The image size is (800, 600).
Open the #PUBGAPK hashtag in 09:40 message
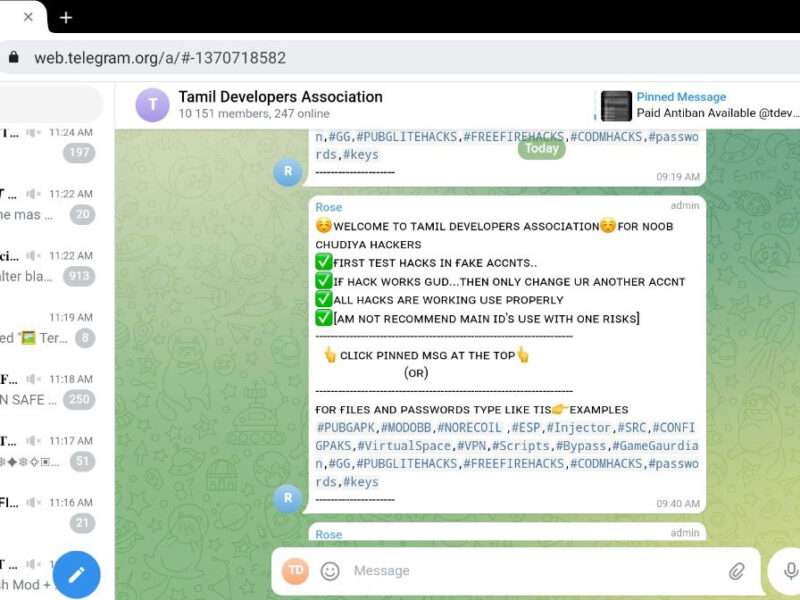(346, 428)
